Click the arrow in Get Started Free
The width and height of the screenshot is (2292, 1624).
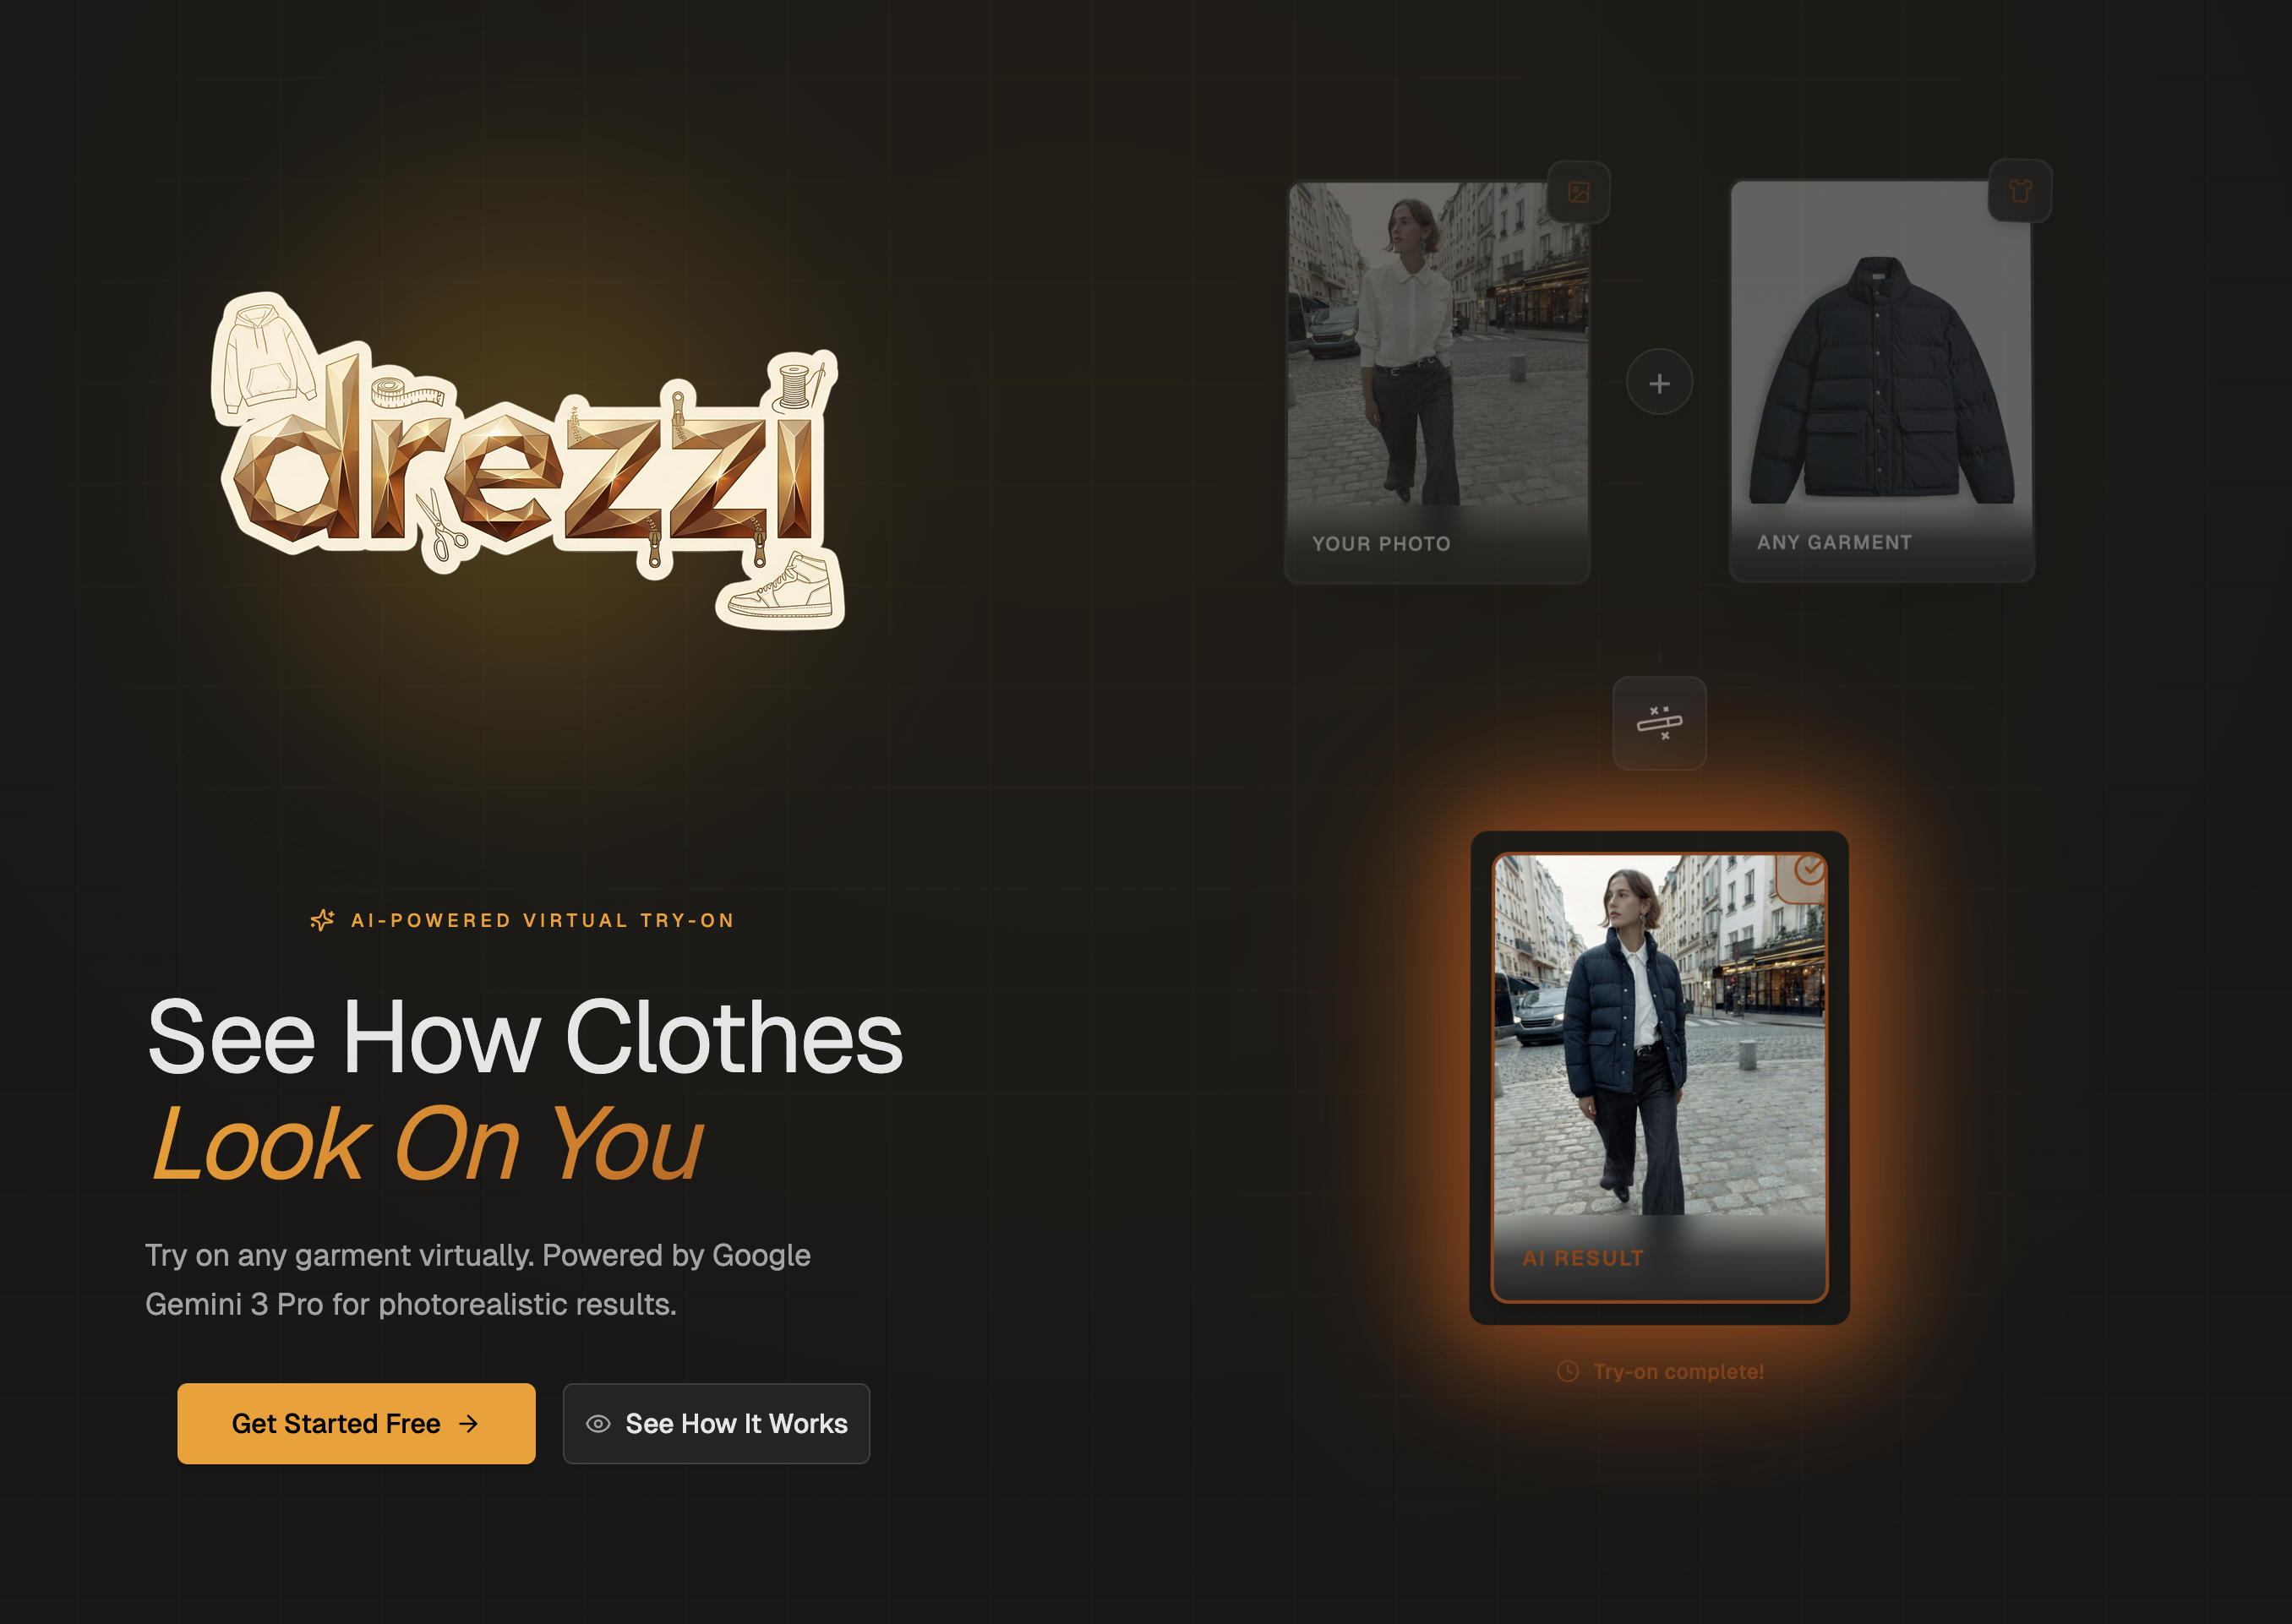coord(468,1424)
